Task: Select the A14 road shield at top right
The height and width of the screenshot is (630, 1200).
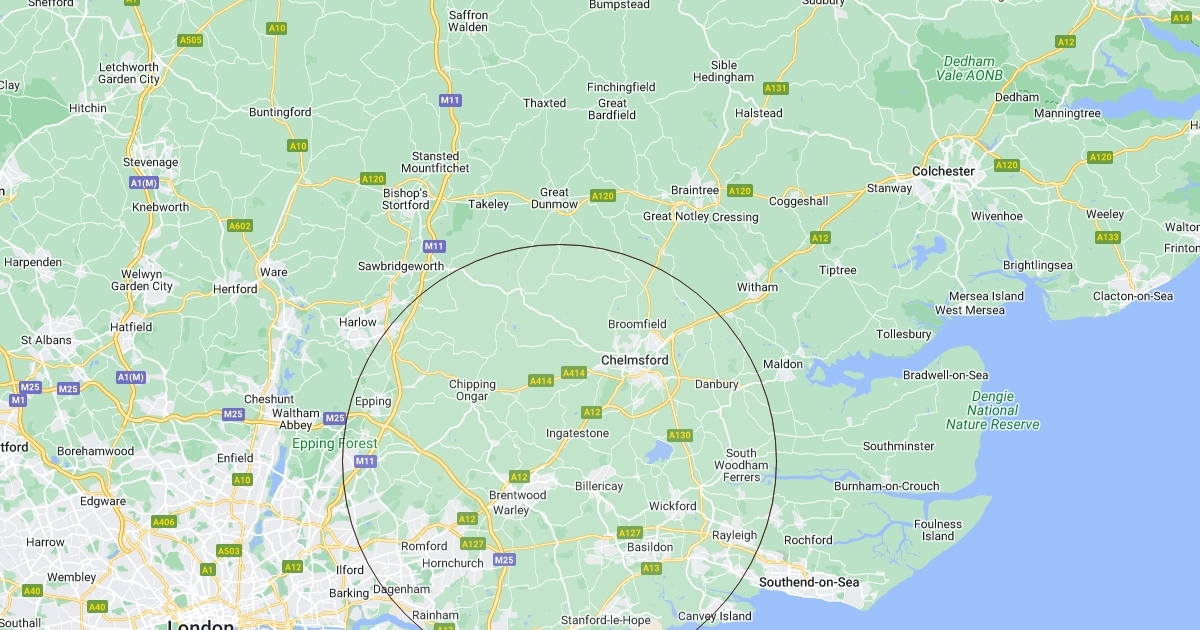Action: tap(1180, 18)
